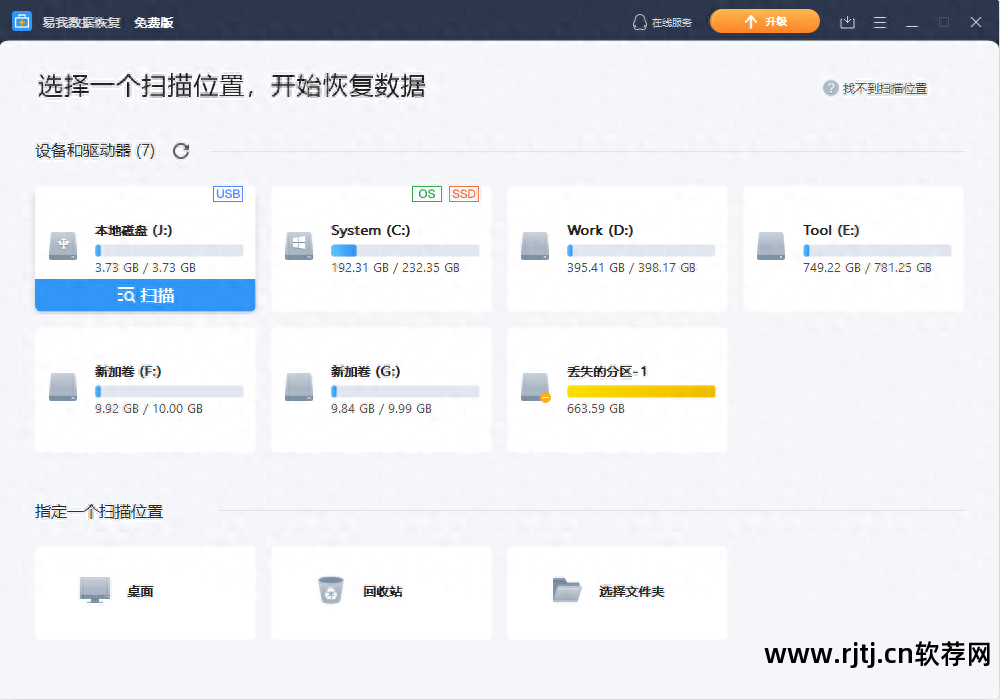Open the 回收站 recycle bin scan option
This screenshot has height=700, width=1000.
[x=381, y=592]
